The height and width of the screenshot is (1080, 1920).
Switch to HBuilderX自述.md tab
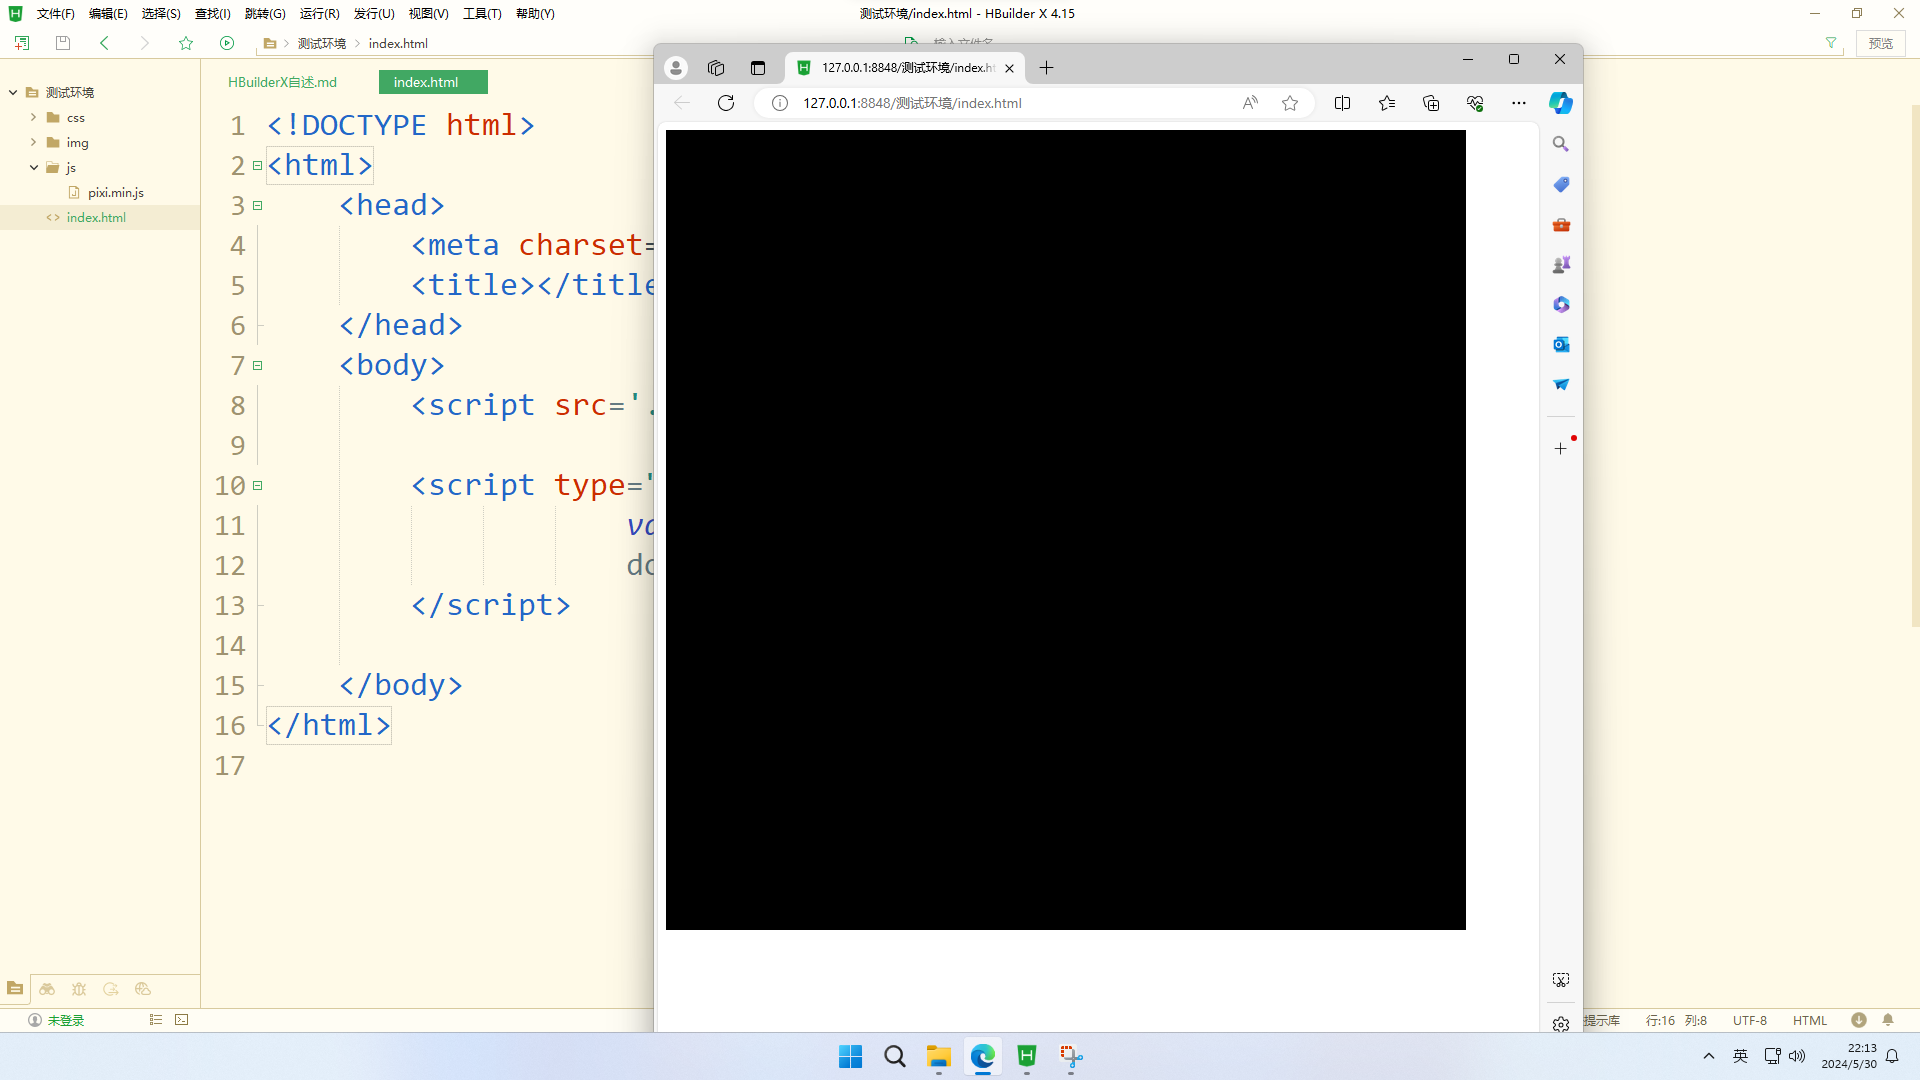282,82
